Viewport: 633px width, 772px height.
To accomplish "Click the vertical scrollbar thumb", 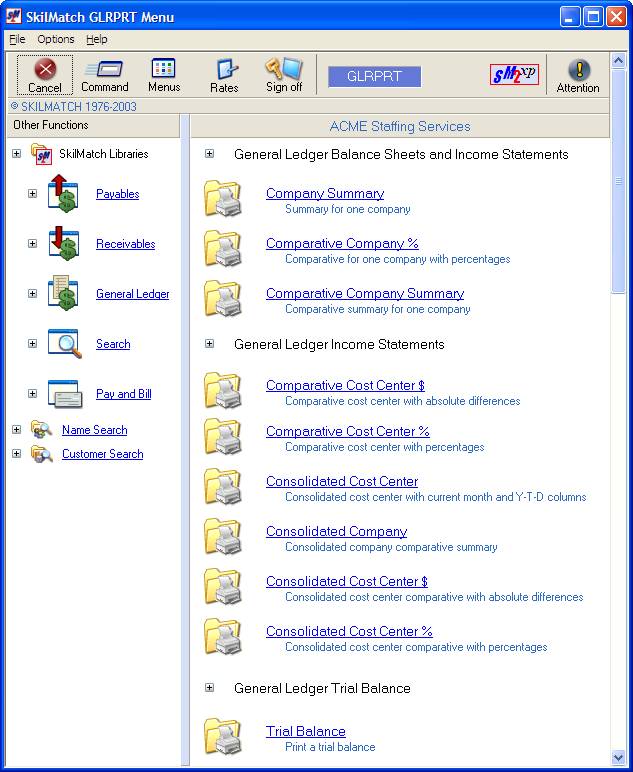I will click(618, 181).
